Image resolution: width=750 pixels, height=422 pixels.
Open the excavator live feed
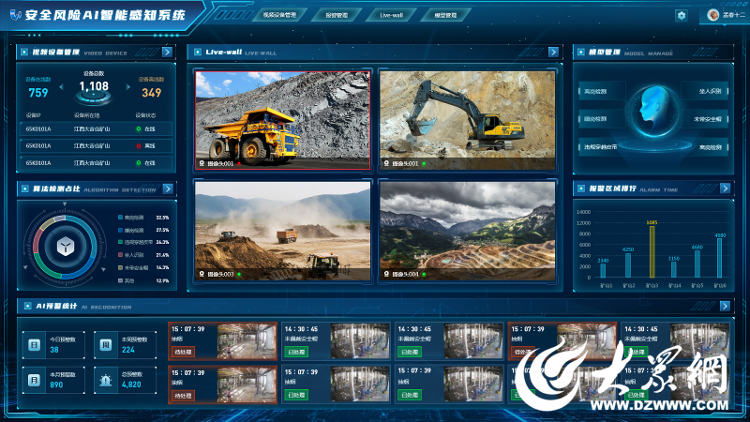click(x=467, y=120)
